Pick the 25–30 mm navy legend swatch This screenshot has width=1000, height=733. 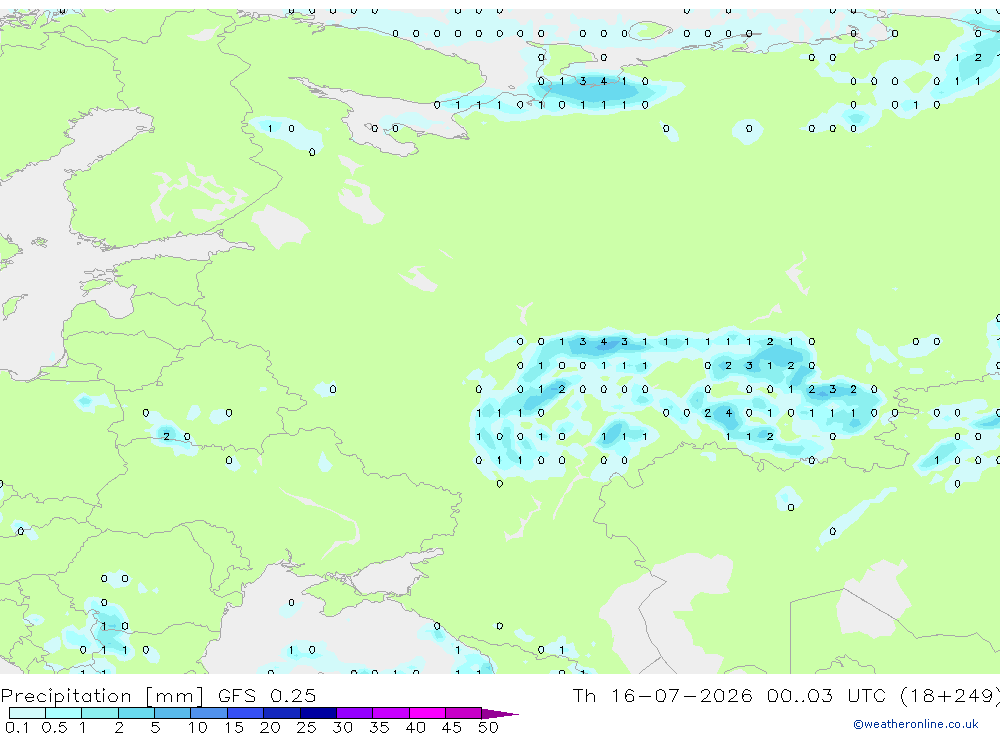tap(318, 713)
